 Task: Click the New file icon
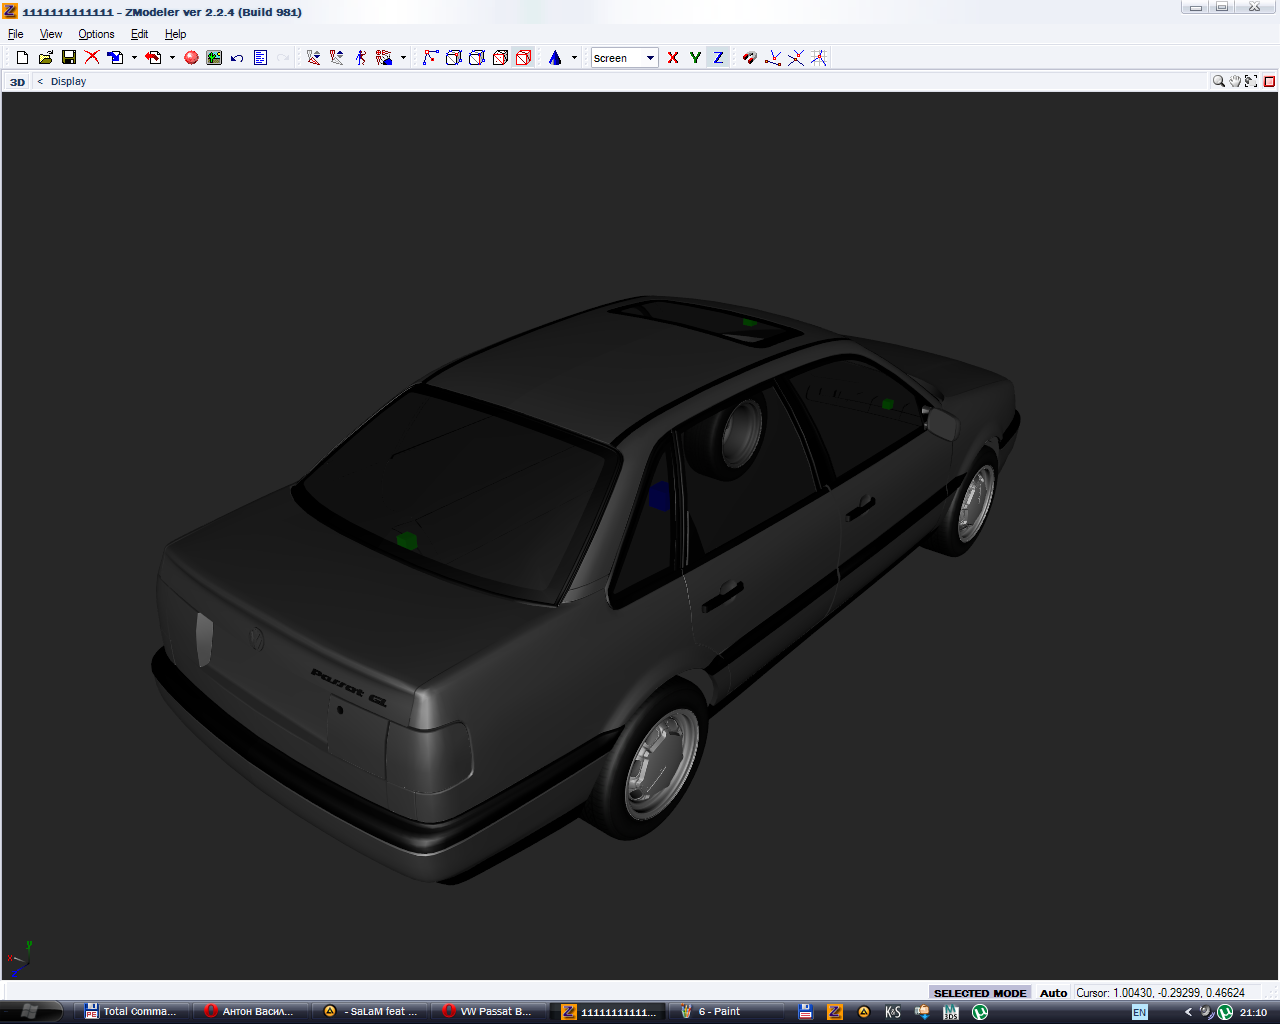tap(22, 58)
